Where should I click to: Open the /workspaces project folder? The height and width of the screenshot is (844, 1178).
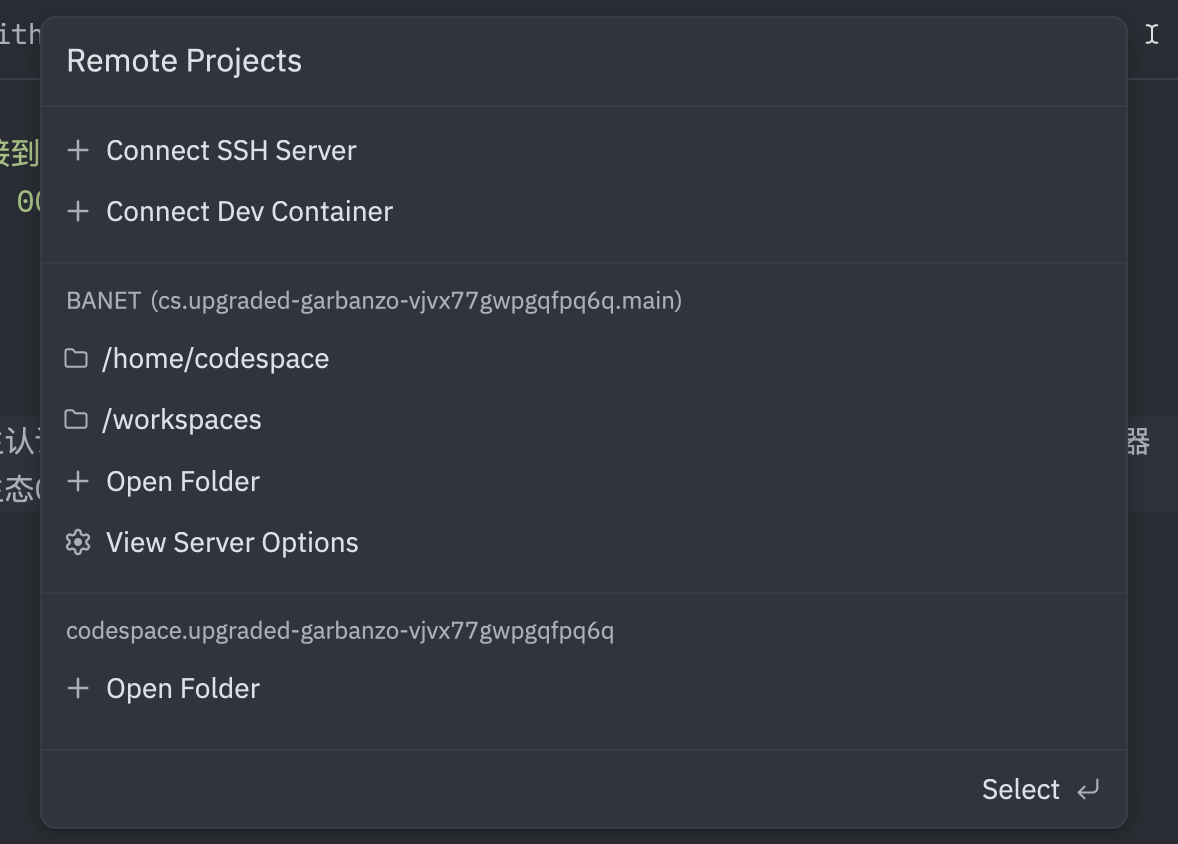point(181,420)
